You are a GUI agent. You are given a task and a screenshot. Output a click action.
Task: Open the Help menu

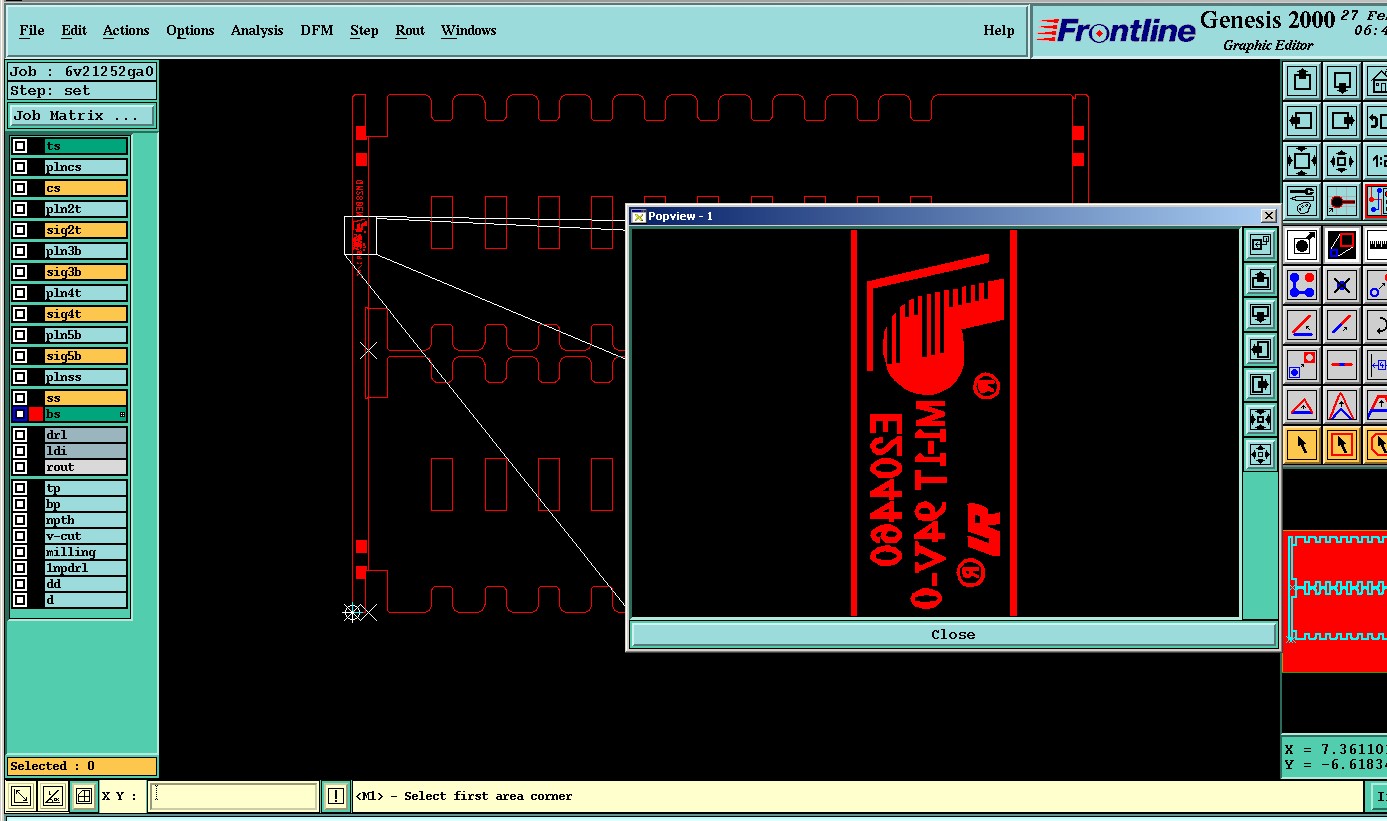(x=999, y=30)
